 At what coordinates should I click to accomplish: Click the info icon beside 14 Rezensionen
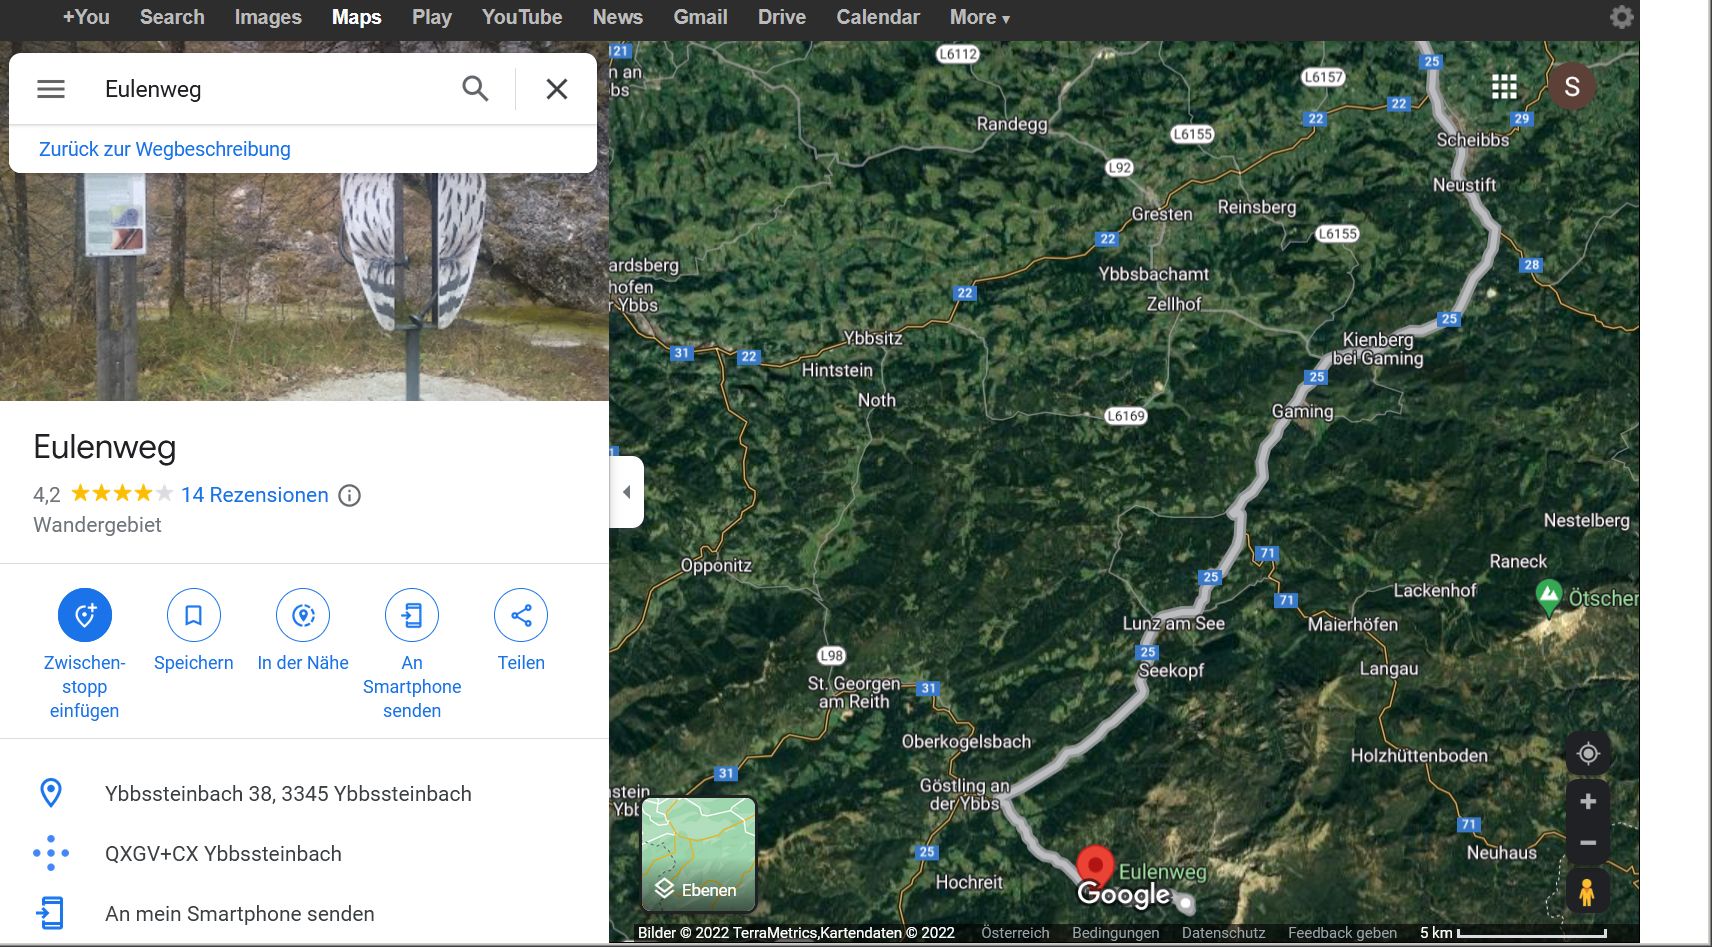pos(349,495)
